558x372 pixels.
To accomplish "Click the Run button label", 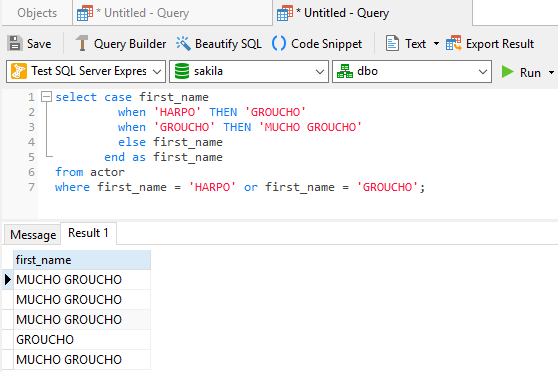I will tap(530, 73).
